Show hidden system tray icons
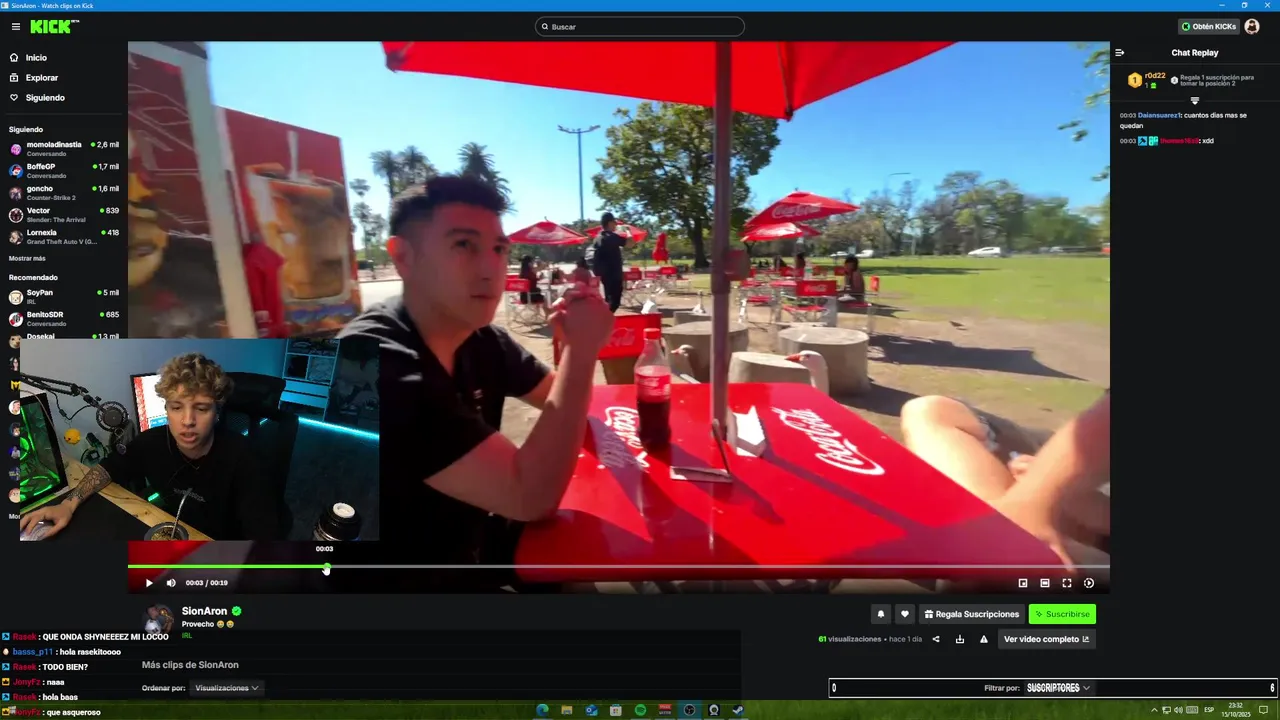Image resolution: width=1280 pixels, height=720 pixels. (x=1155, y=710)
